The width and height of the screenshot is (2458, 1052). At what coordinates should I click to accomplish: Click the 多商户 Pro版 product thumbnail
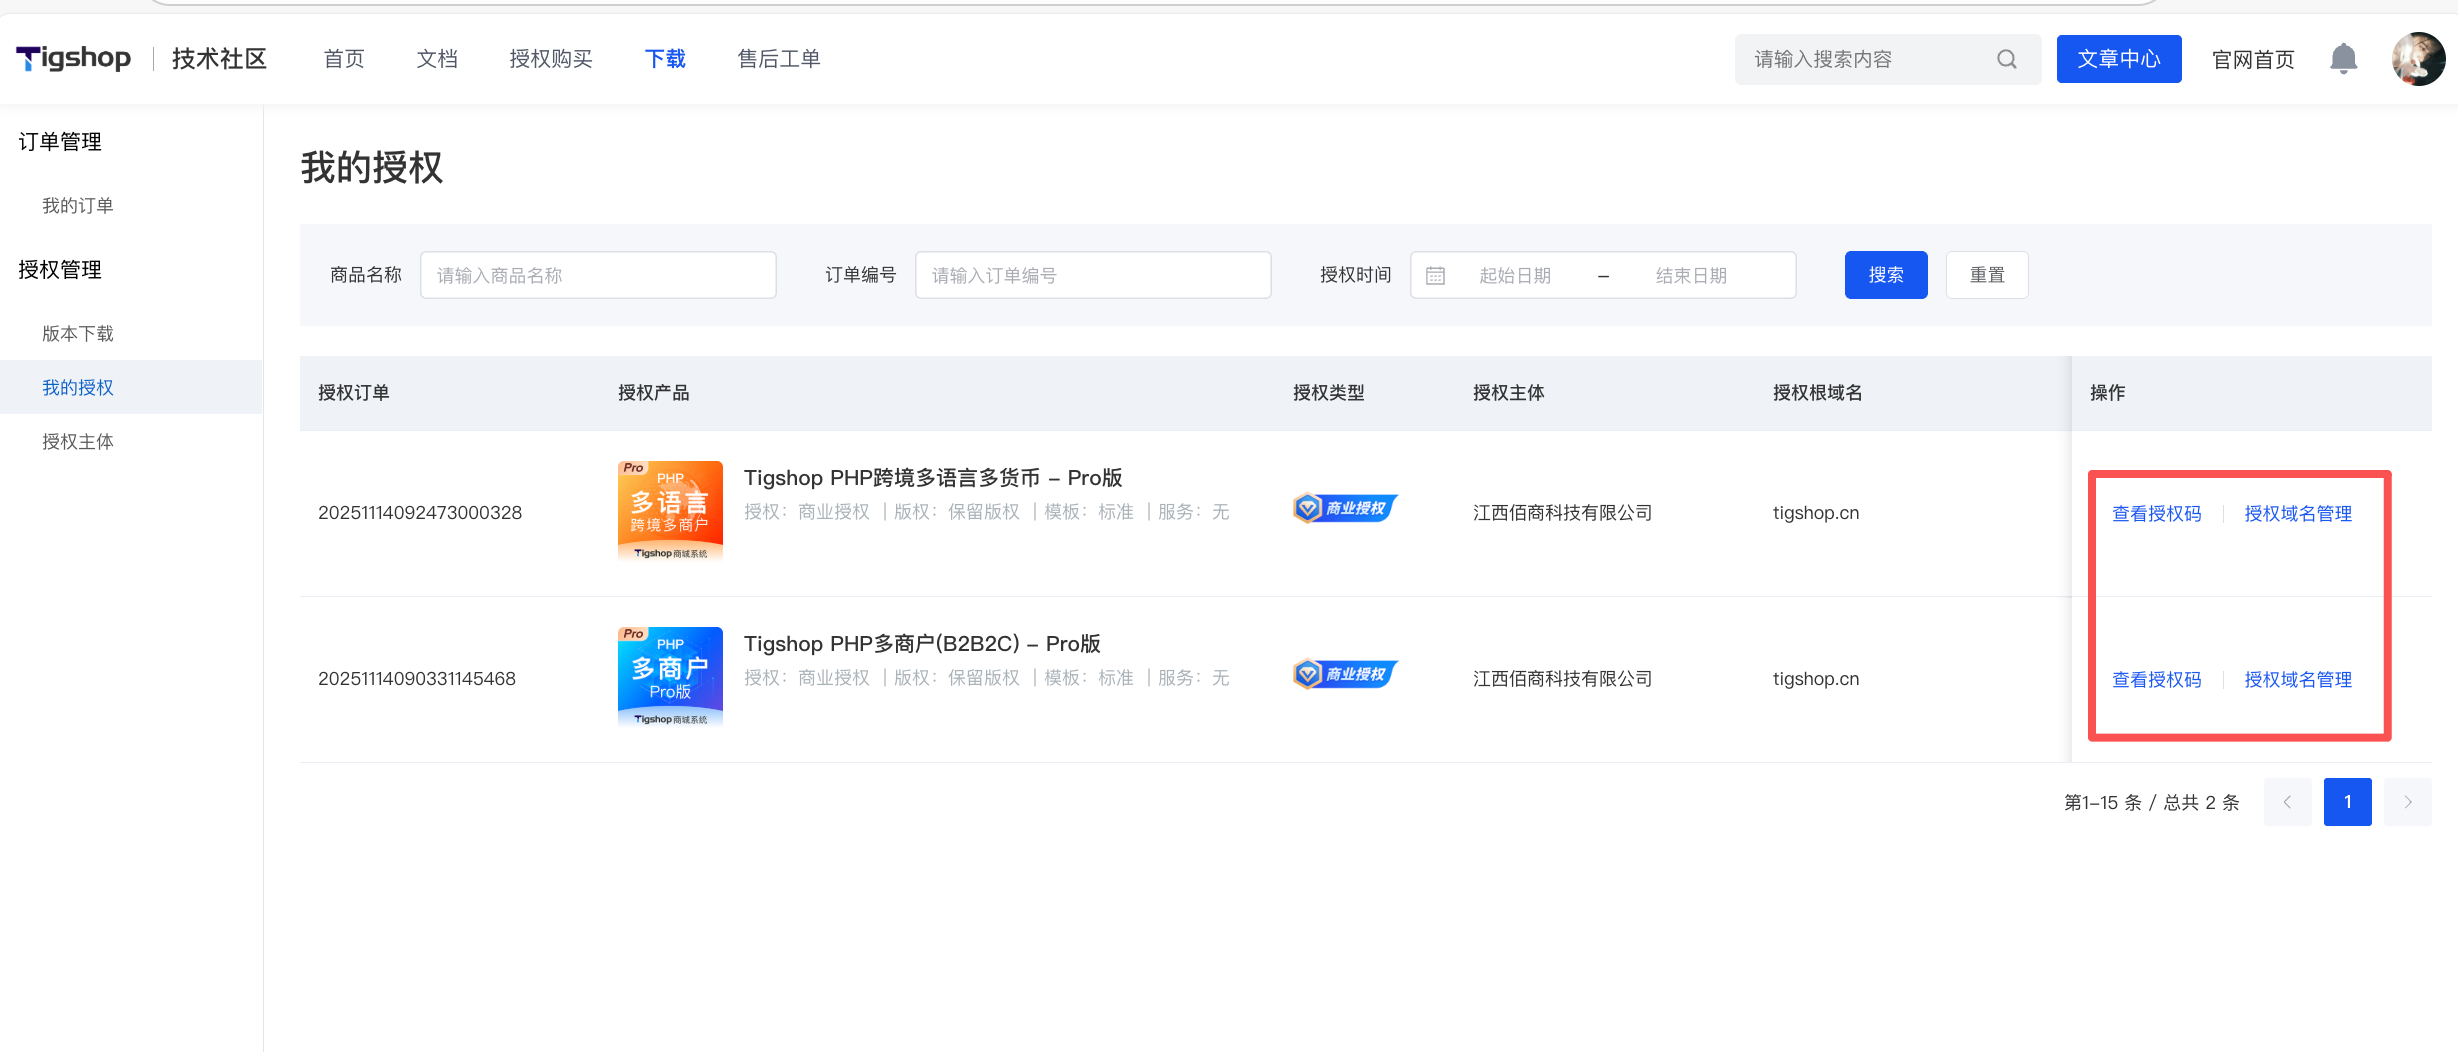[x=670, y=677]
